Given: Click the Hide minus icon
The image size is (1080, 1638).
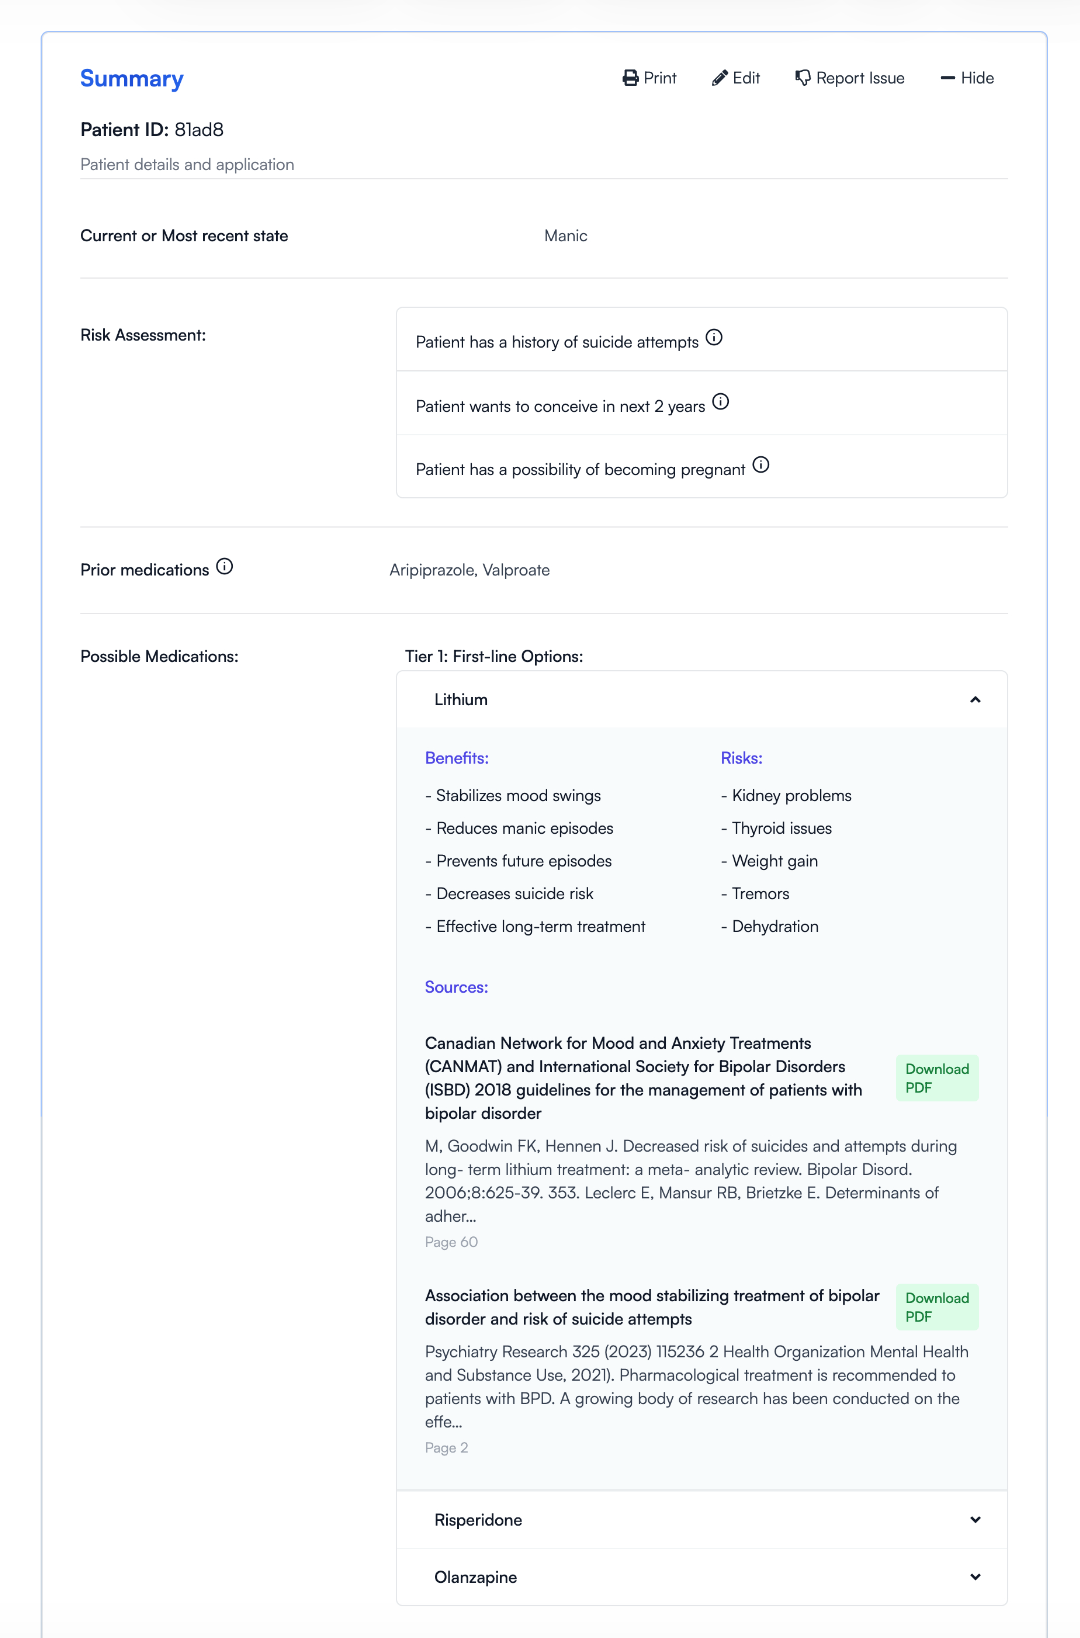Looking at the screenshot, I should pos(948,78).
